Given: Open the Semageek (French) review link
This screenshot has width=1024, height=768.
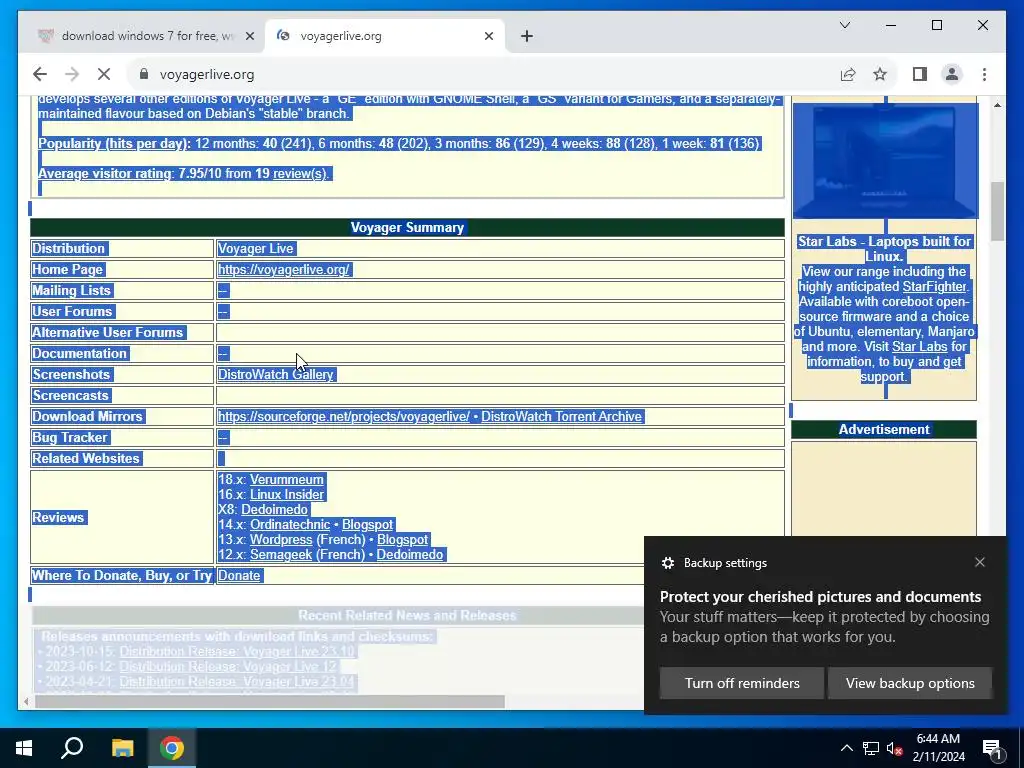Looking at the screenshot, I should click(x=281, y=554).
